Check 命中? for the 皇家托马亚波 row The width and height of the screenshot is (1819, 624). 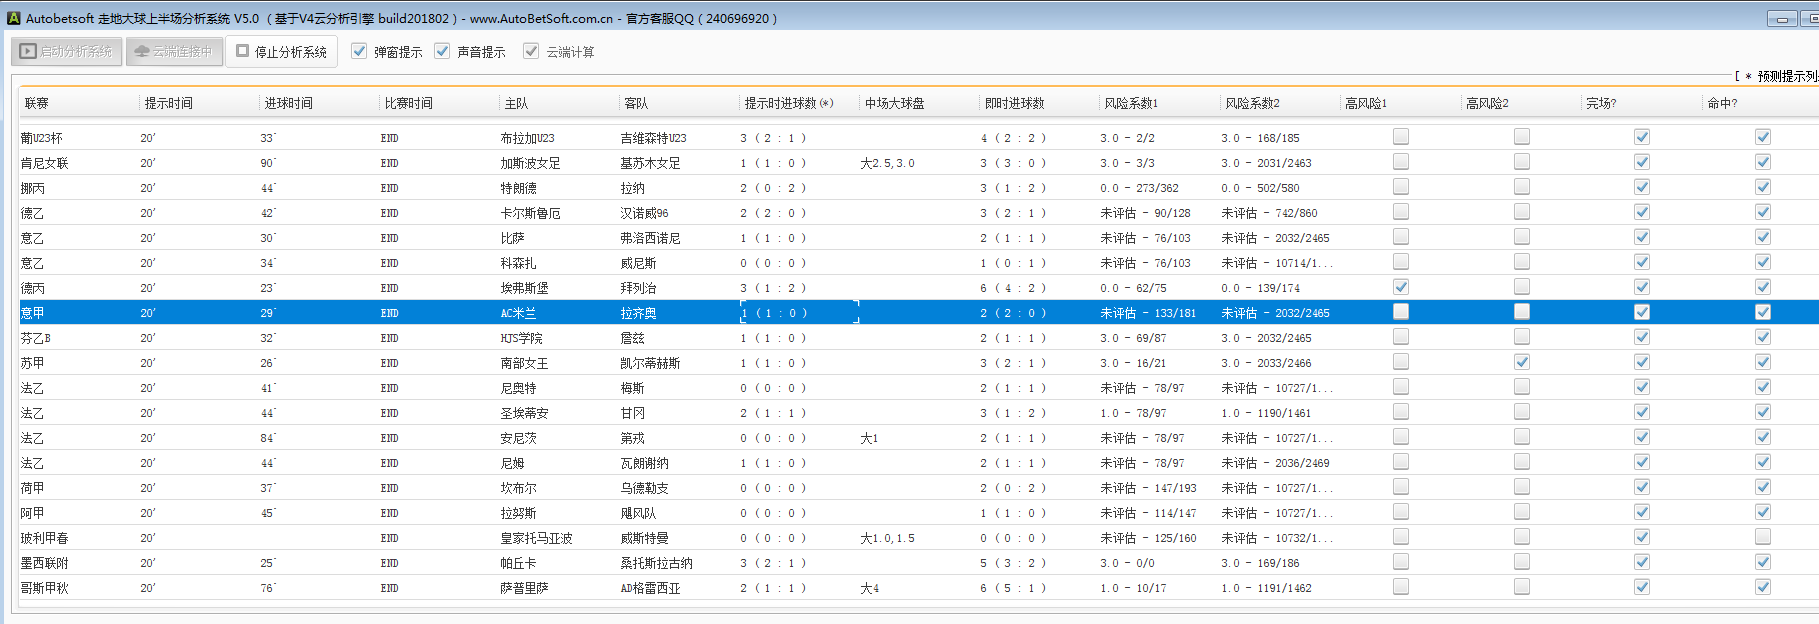[x=1762, y=537]
